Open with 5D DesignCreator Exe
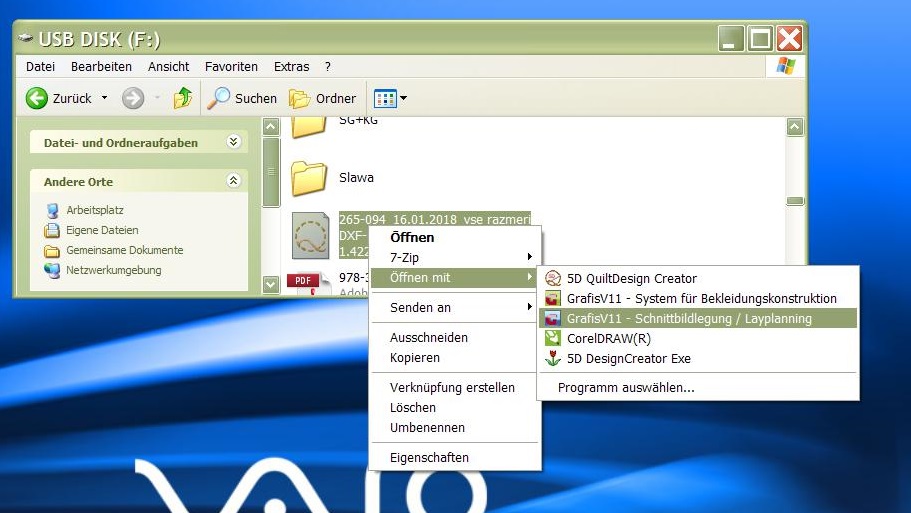The width and height of the screenshot is (911, 513). (x=698, y=358)
